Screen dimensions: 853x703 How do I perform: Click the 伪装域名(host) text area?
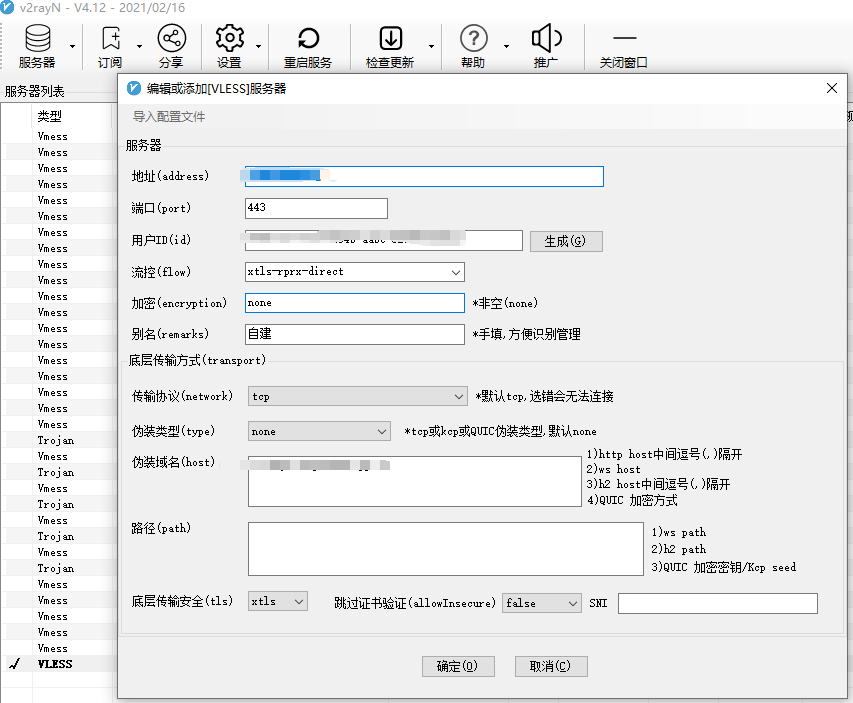[415, 481]
